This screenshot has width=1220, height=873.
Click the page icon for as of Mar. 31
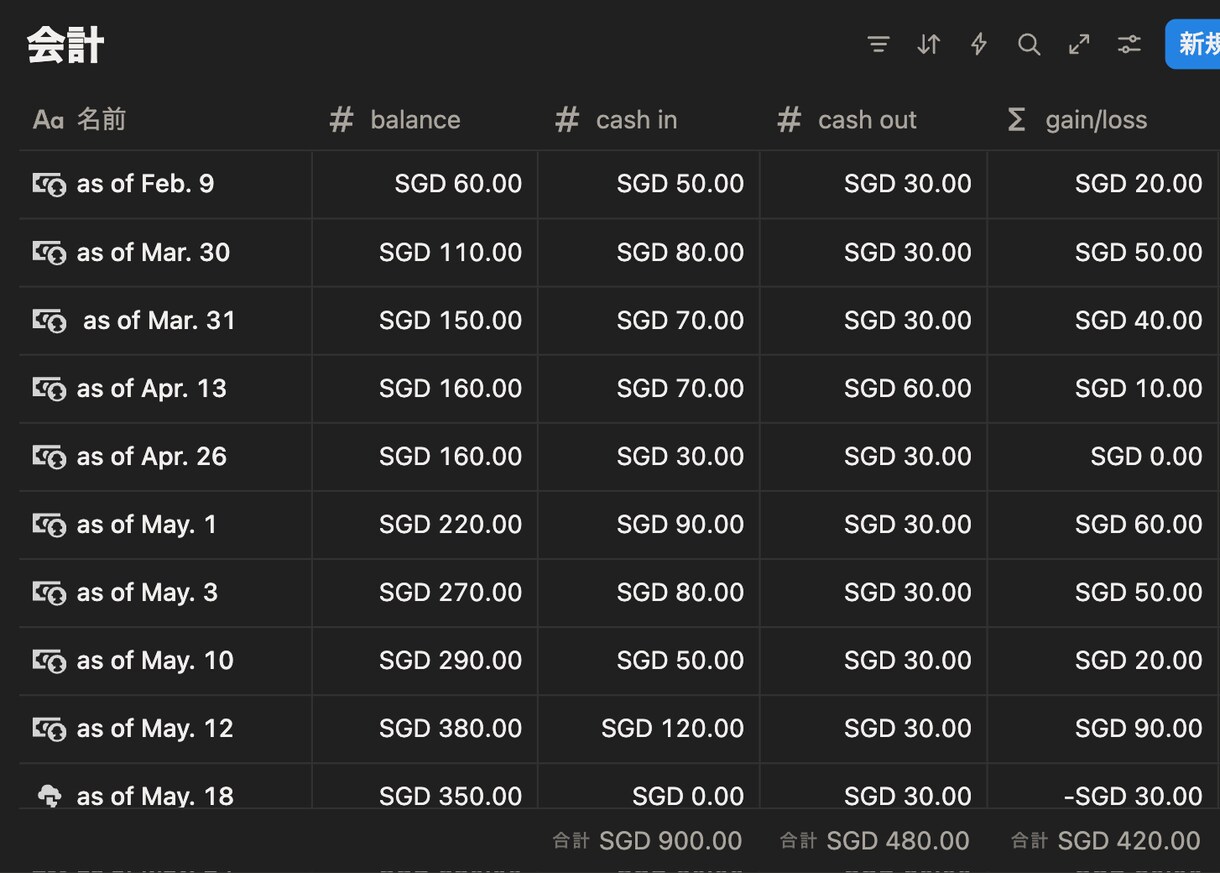(x=49, y=320)
